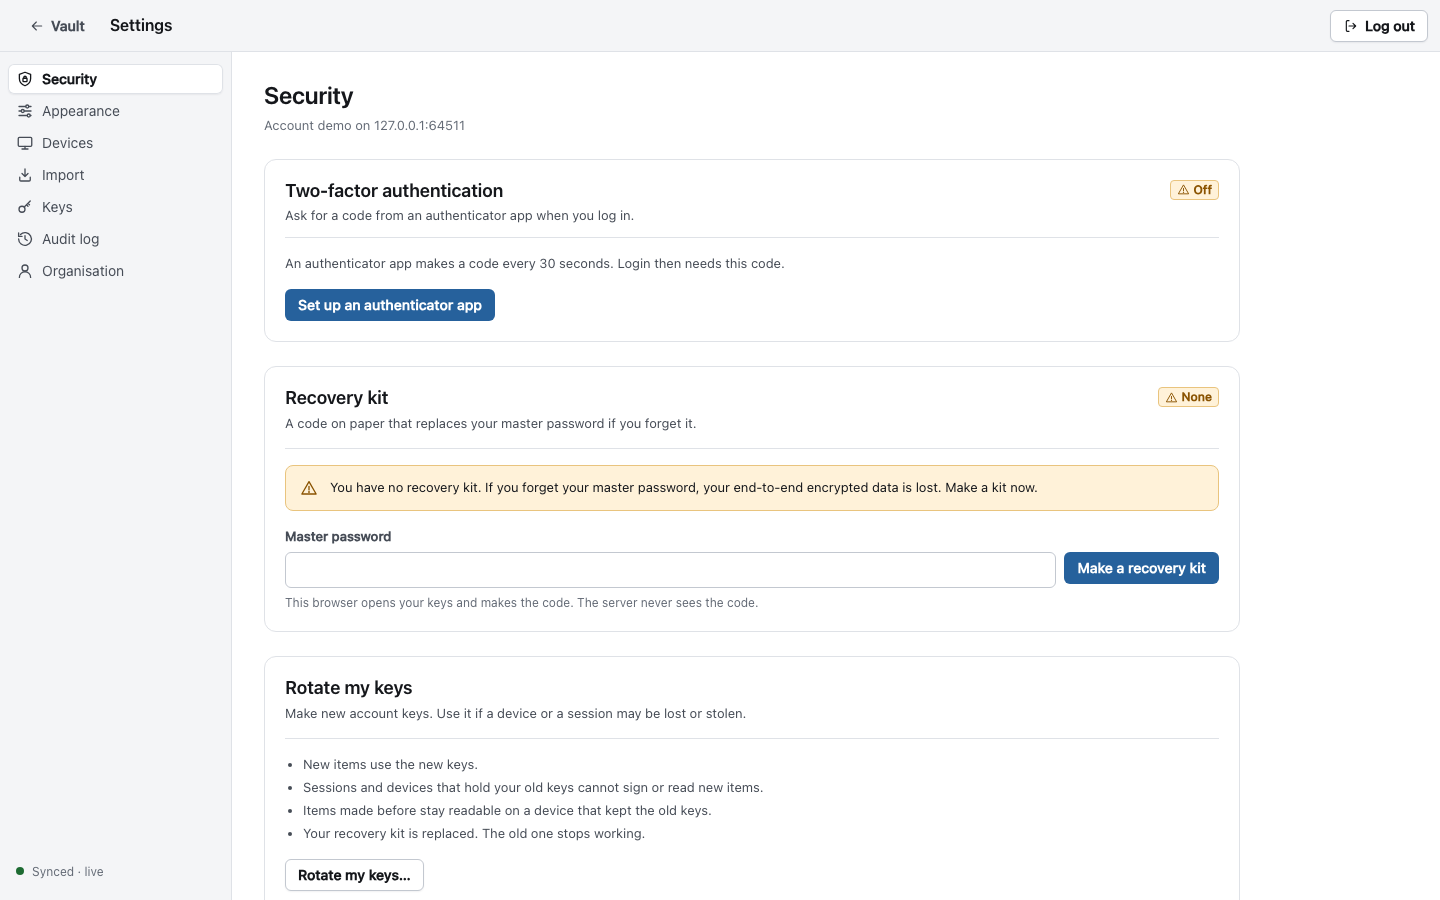The image size is (1440, 900).
Task: Open the Keys settings page
Action: click(116, 207)
